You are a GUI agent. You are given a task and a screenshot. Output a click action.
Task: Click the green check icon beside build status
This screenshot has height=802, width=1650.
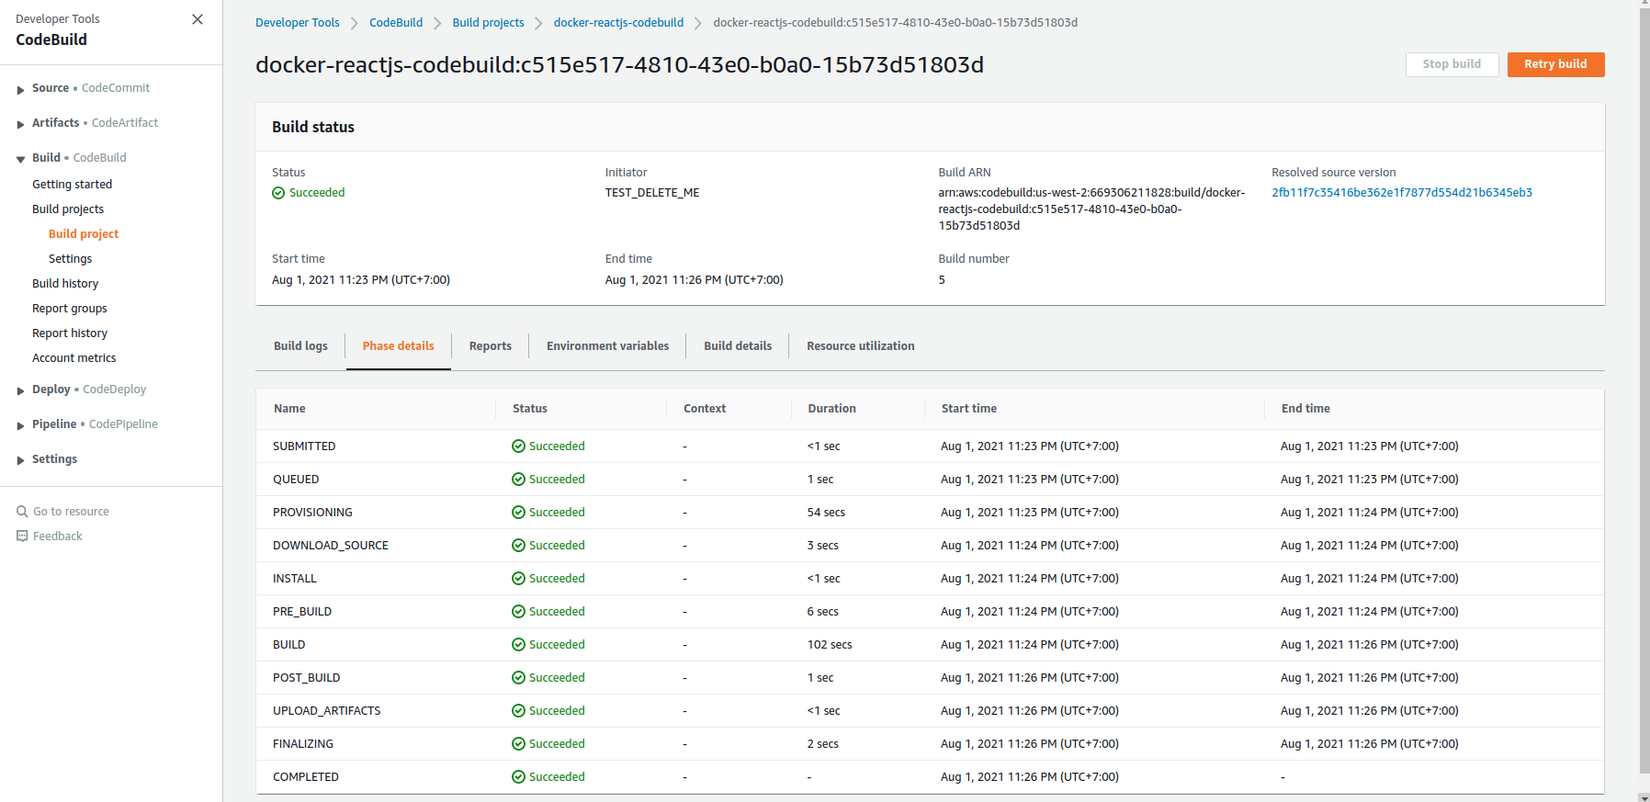tap(279, 193)
